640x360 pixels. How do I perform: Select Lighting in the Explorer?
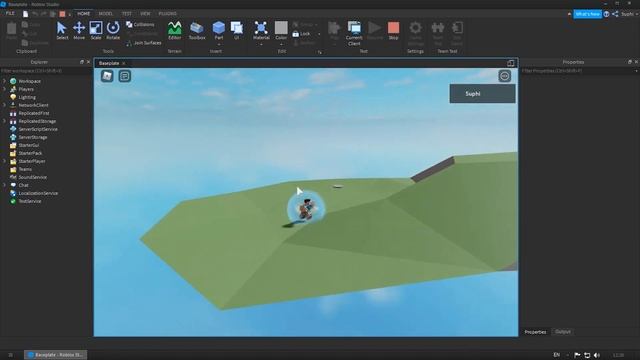27,97
